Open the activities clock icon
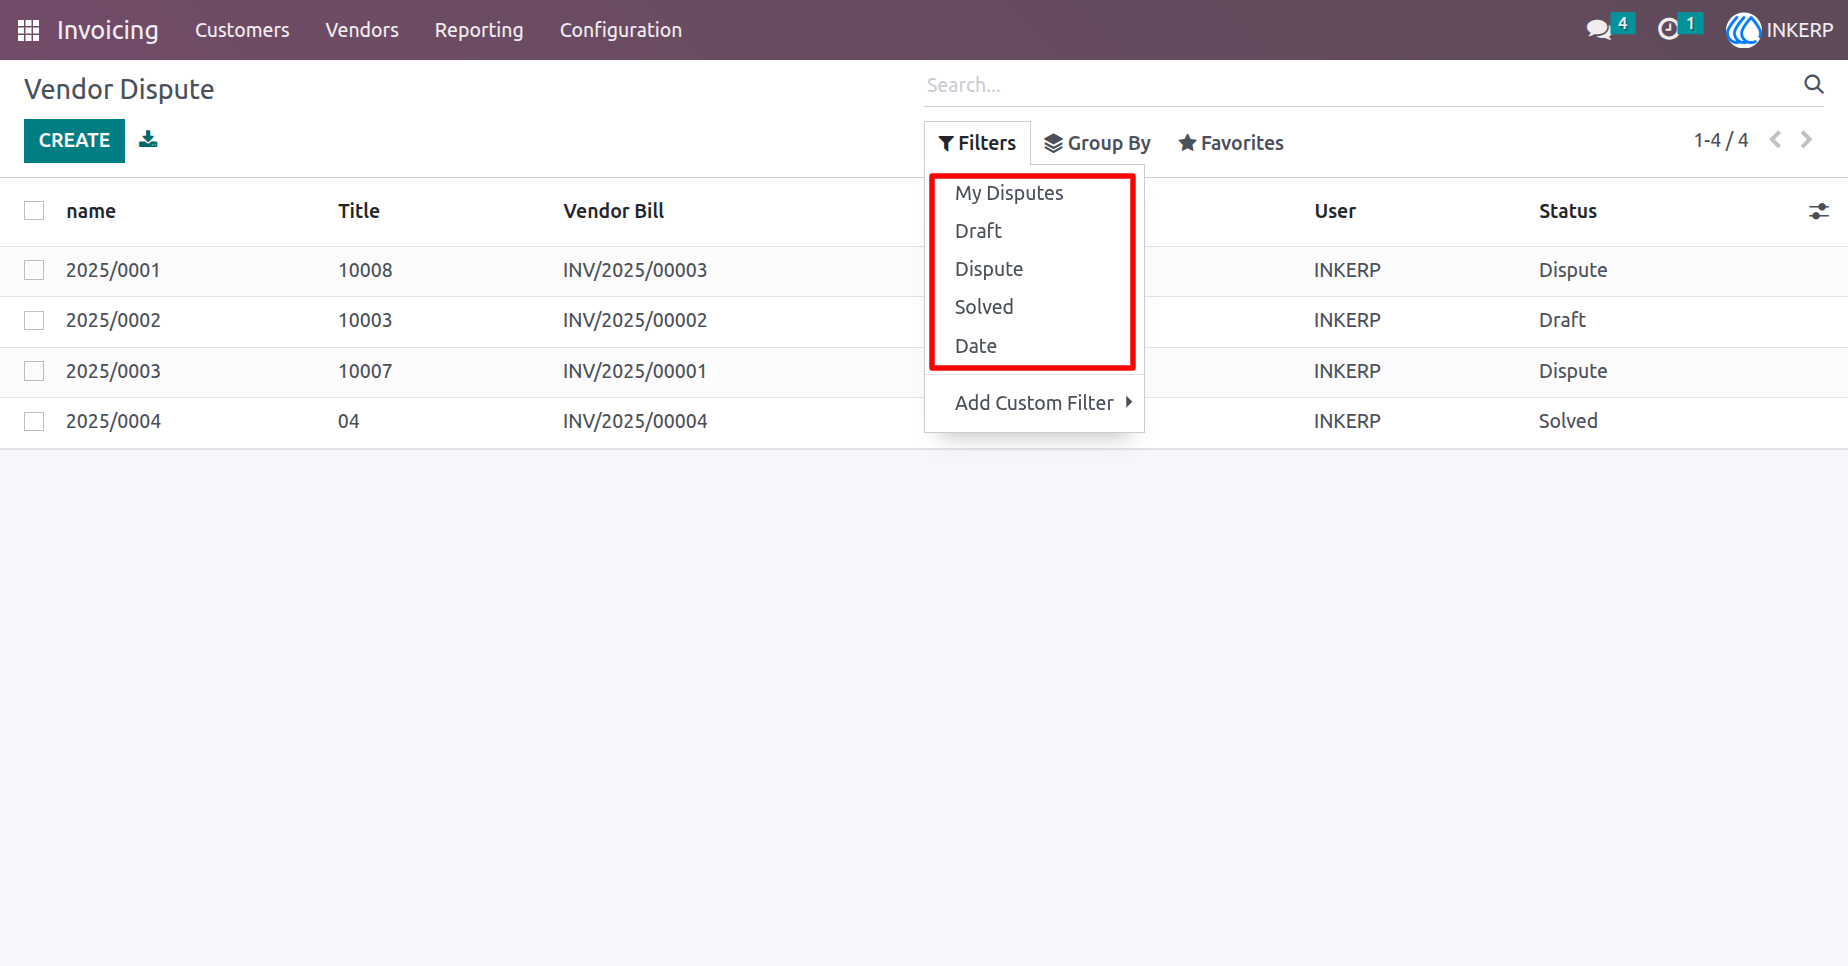 [x=1668, y=30]
